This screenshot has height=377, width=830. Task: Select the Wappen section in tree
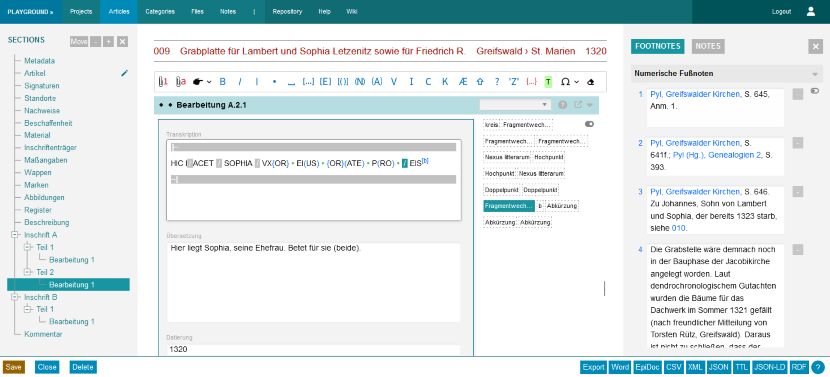tap(37, 173)
